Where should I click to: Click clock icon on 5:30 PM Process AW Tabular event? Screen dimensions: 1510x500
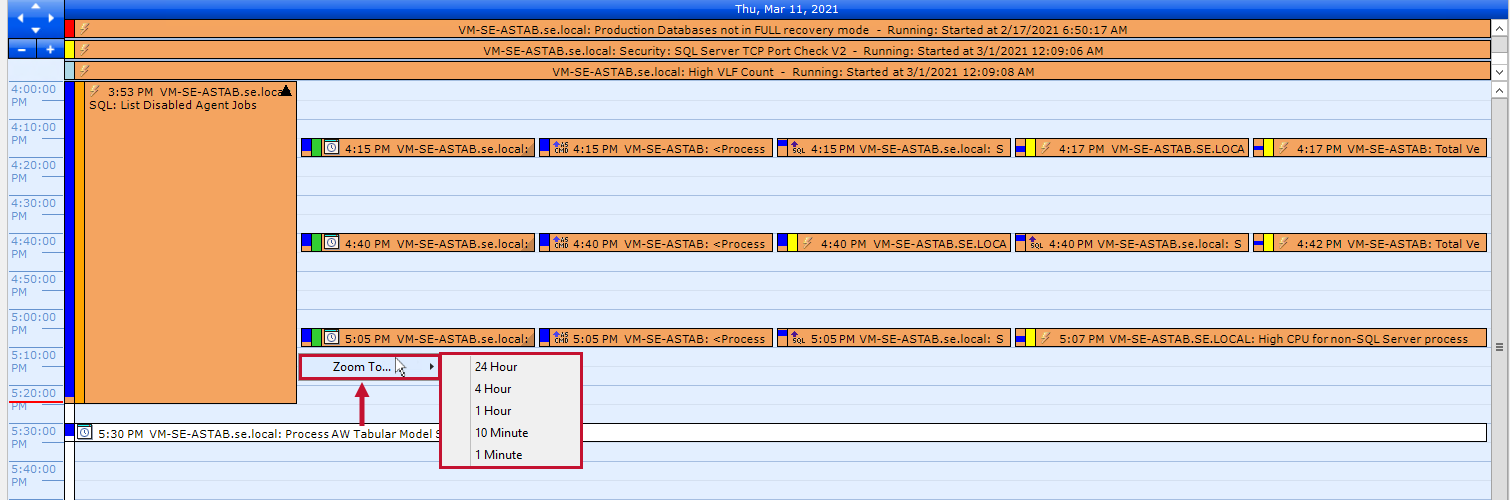pyautogui.click(x=85, y=433)
